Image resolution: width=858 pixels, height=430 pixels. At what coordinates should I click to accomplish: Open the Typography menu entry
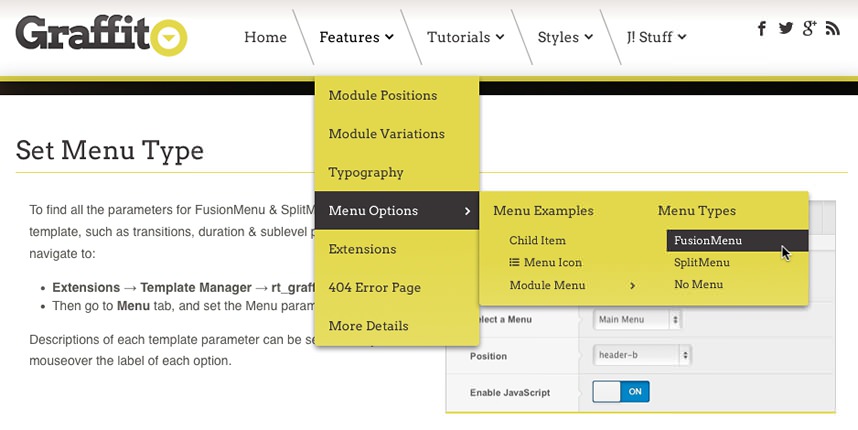[397, 172]
